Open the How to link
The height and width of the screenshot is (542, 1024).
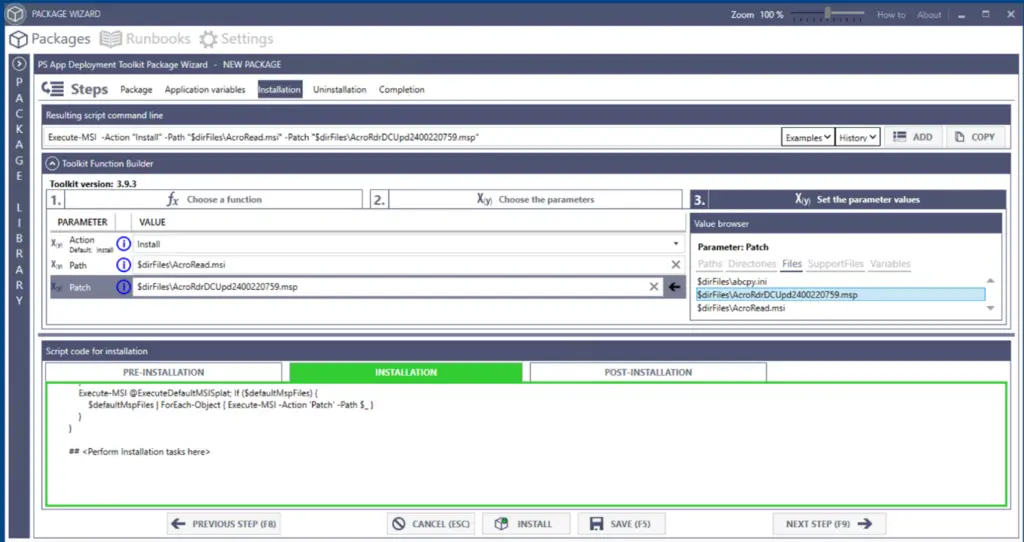point(891,14)
